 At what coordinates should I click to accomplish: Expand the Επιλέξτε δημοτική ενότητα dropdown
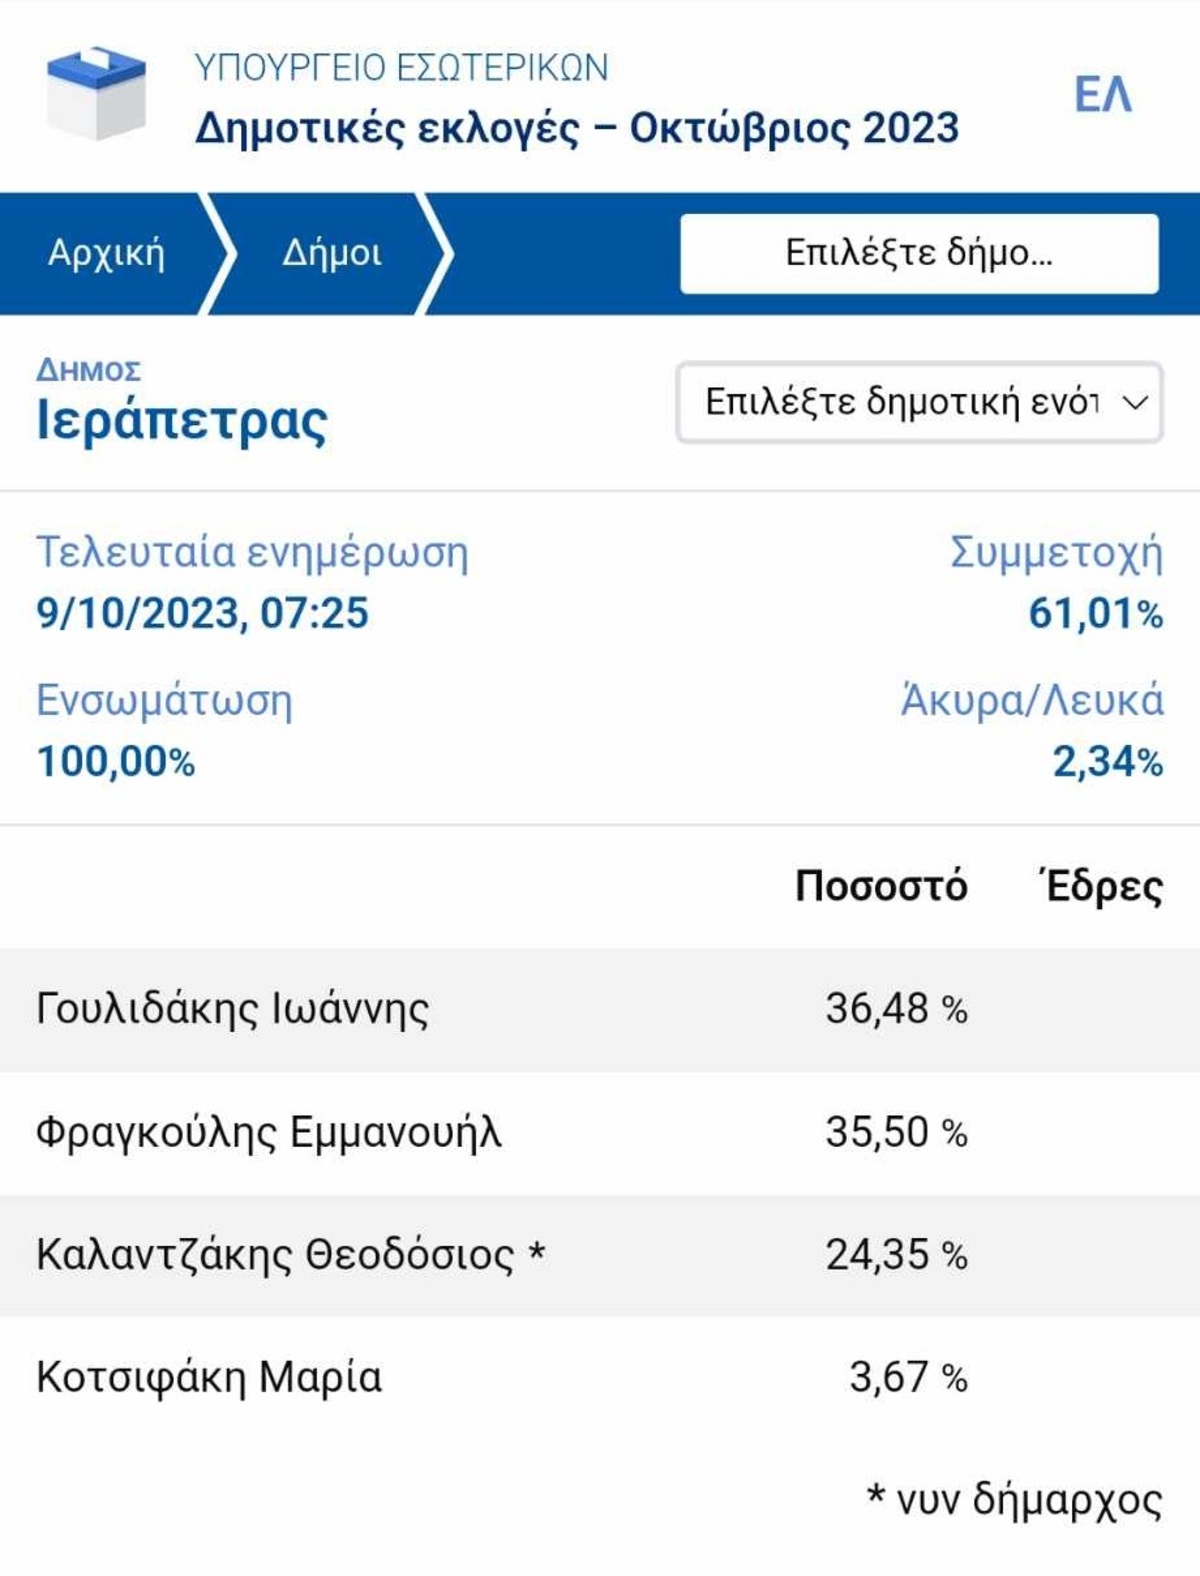click(919, 402)
